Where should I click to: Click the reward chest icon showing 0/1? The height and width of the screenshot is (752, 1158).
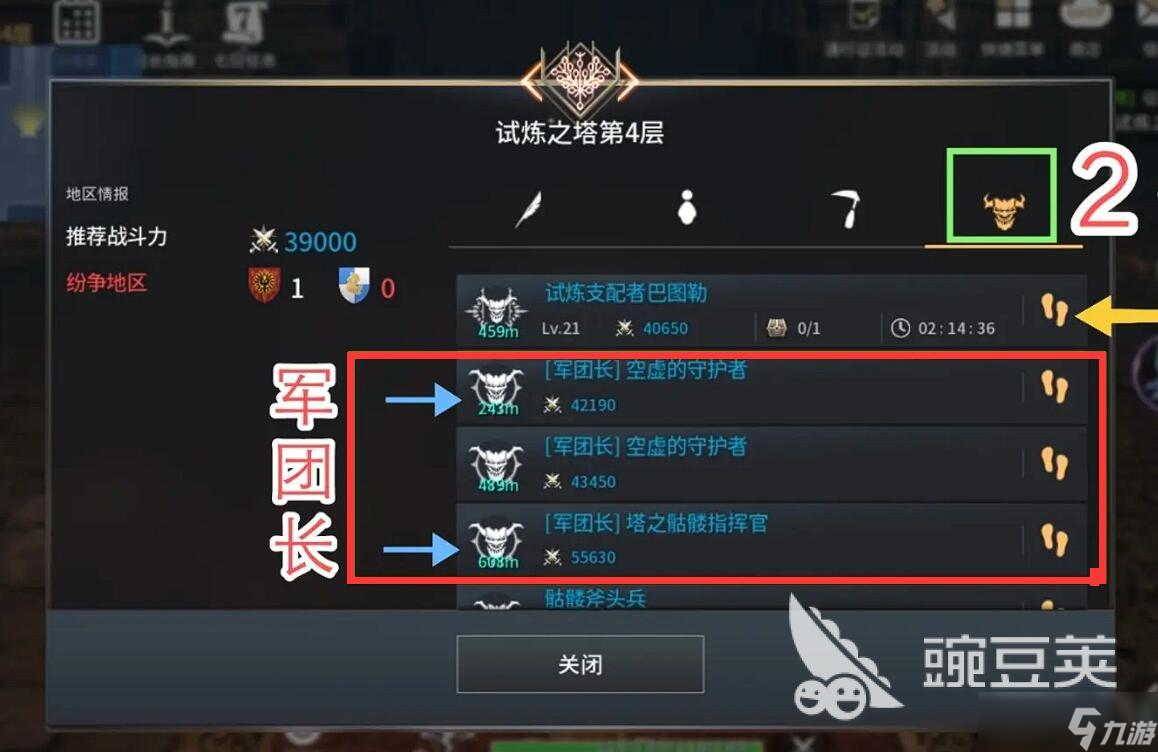click(x=776, y=328)
